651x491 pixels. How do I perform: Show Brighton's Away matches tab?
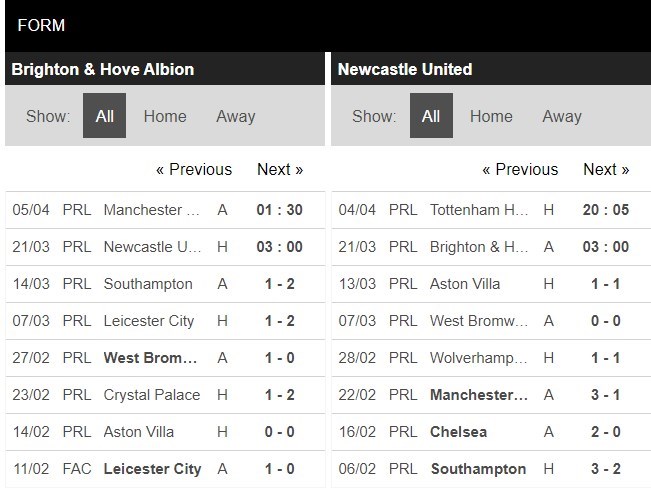236,116
